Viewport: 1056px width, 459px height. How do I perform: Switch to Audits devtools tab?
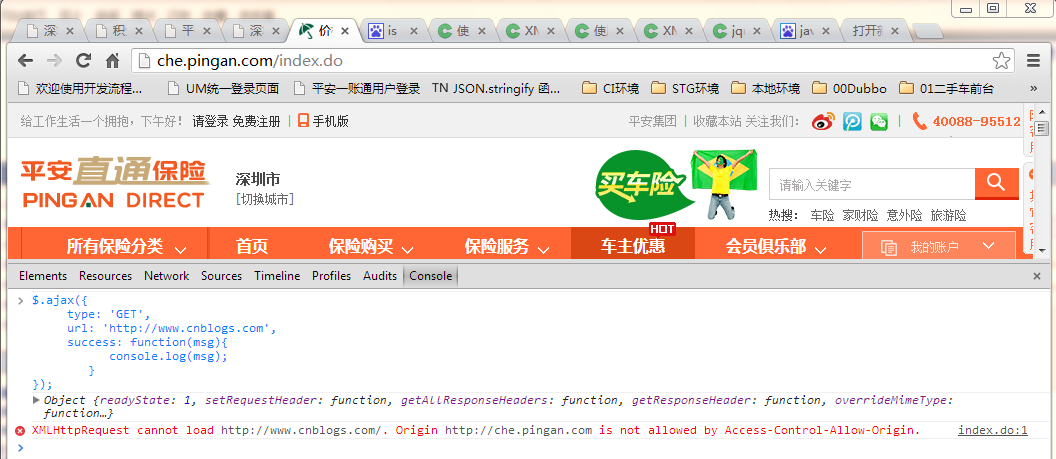pos(380,276)
